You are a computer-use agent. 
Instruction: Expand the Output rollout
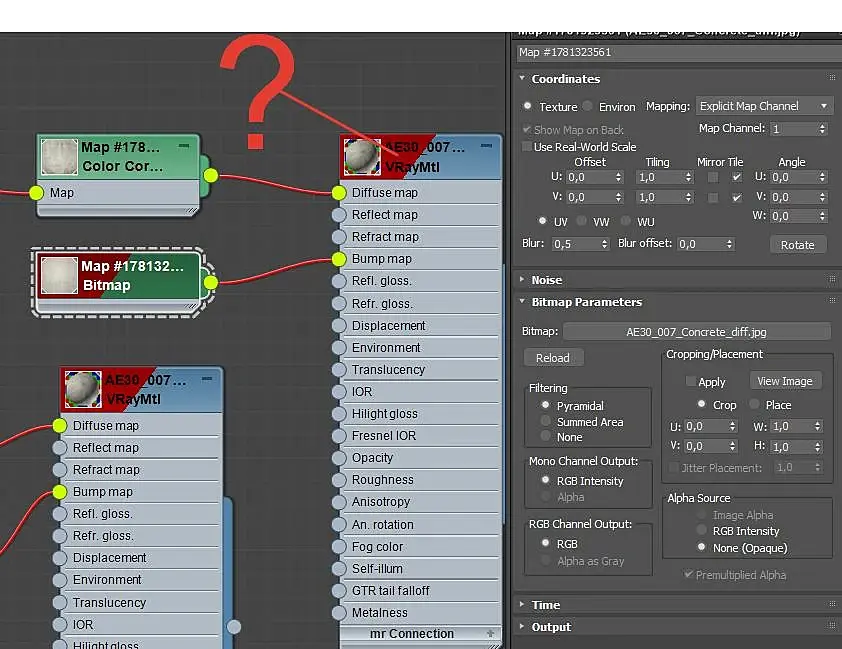coord(522,626)
